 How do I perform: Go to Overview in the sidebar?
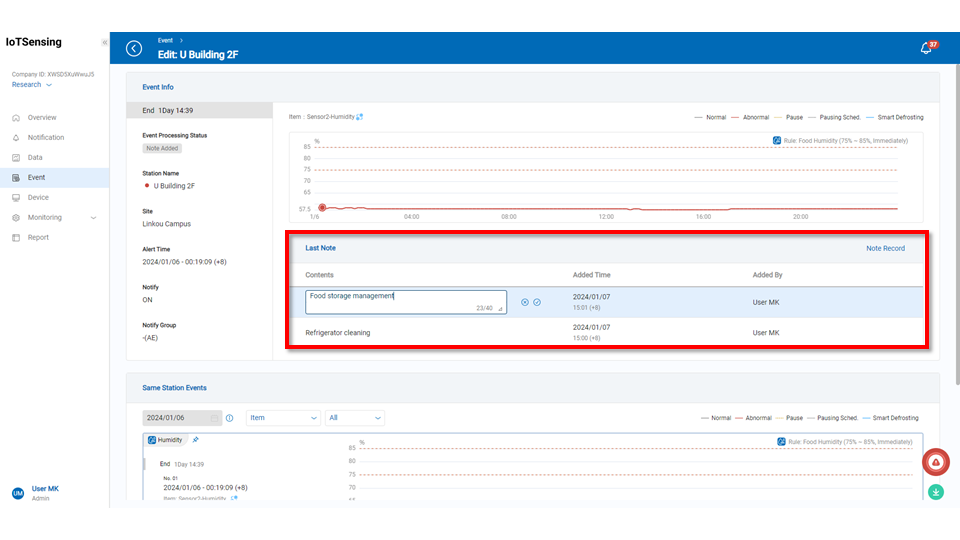pos(42,117)
